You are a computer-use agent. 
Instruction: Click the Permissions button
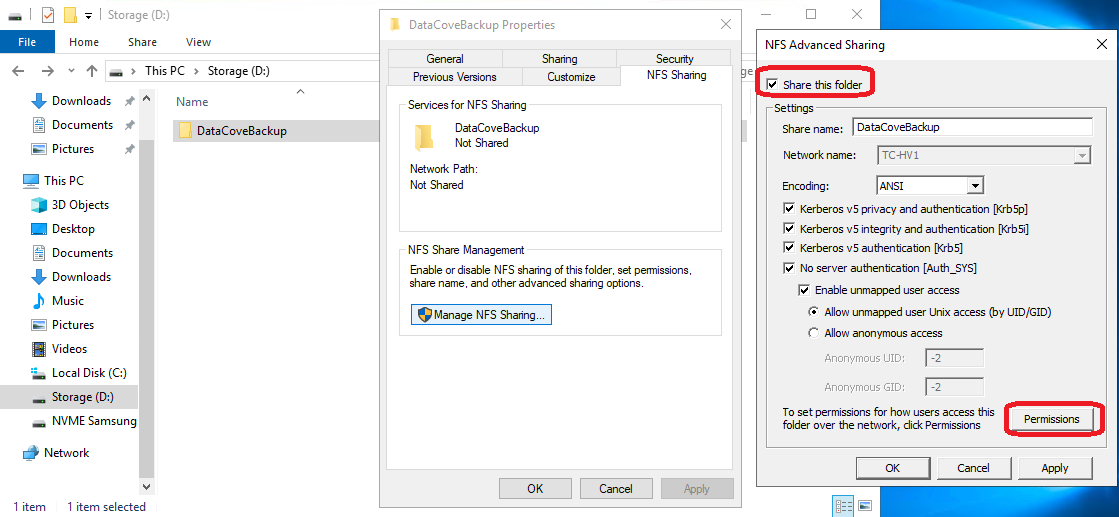(1051, 419)
